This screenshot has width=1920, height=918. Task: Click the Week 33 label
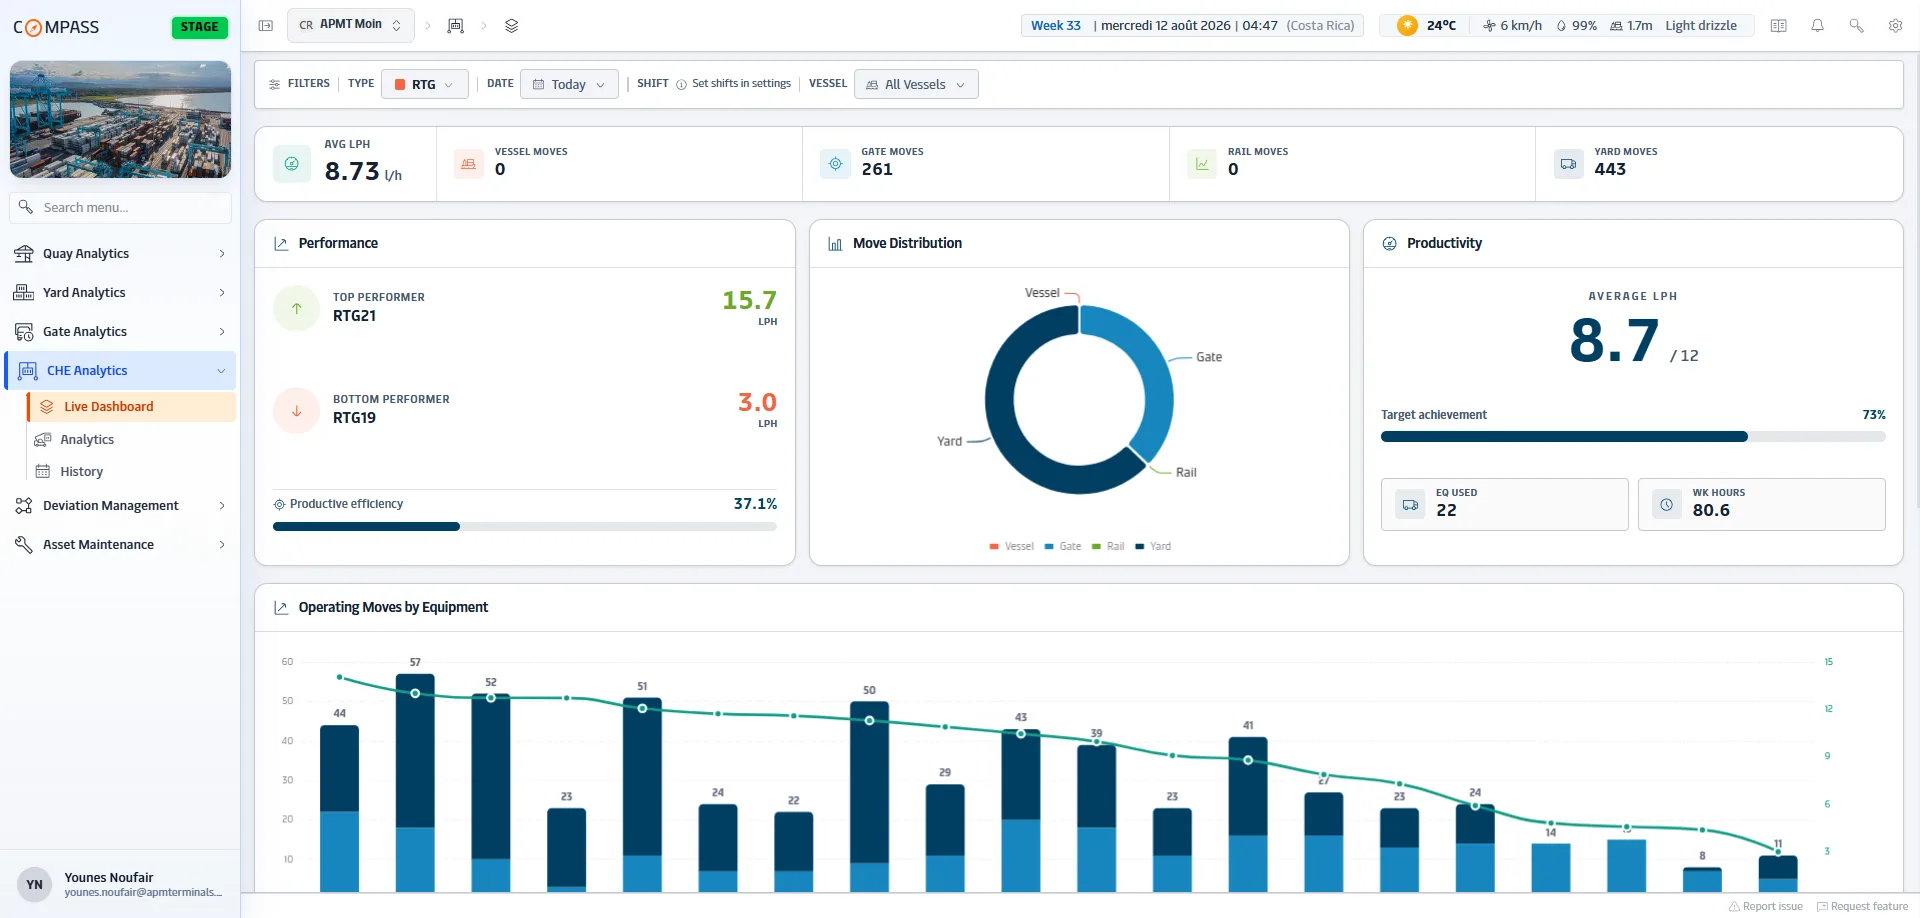[1056, 26]
